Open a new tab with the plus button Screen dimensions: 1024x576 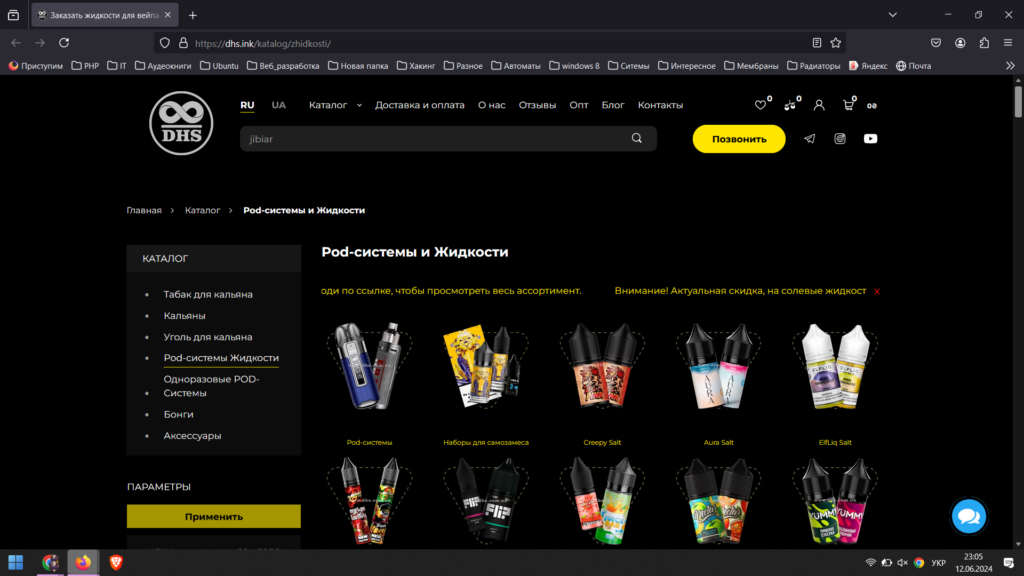click(x=193, y=15)
